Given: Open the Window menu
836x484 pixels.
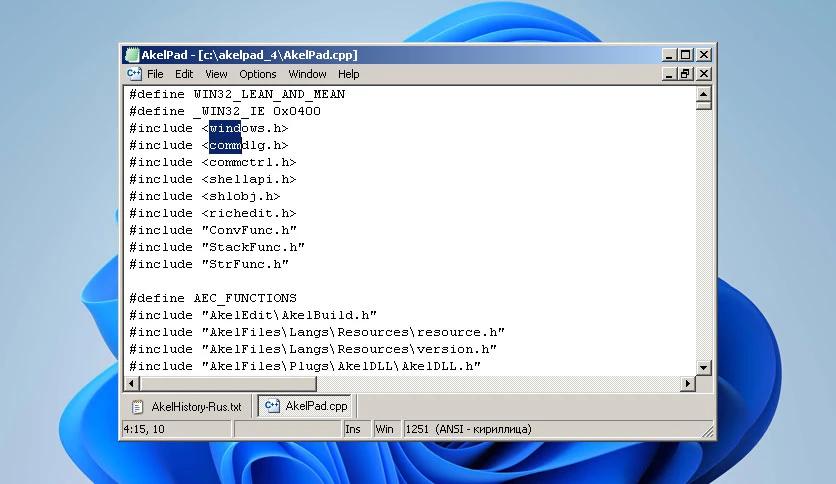Looking at the screenshot, I should (307, 74).
